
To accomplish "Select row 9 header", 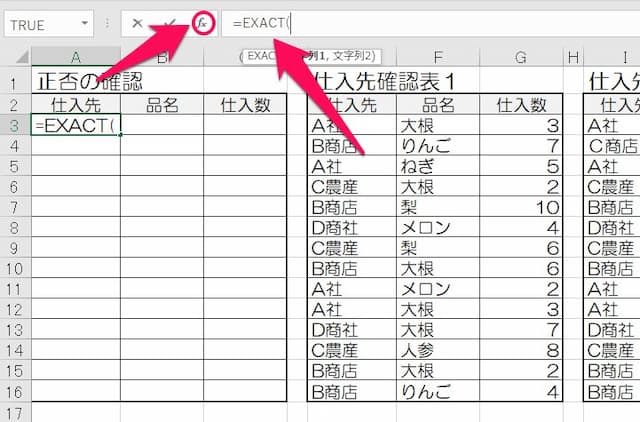I will (x=15, y=247).
